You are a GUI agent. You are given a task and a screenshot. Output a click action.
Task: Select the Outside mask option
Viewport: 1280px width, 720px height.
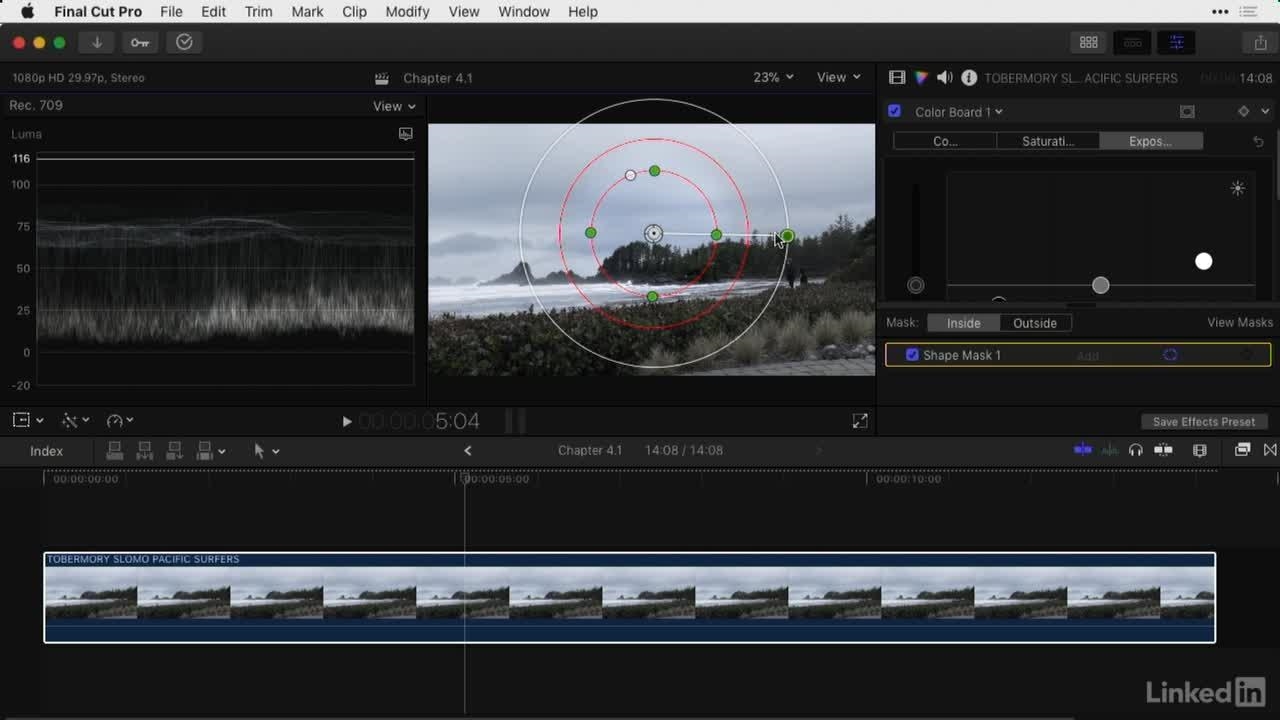(x=1034, y=323)
